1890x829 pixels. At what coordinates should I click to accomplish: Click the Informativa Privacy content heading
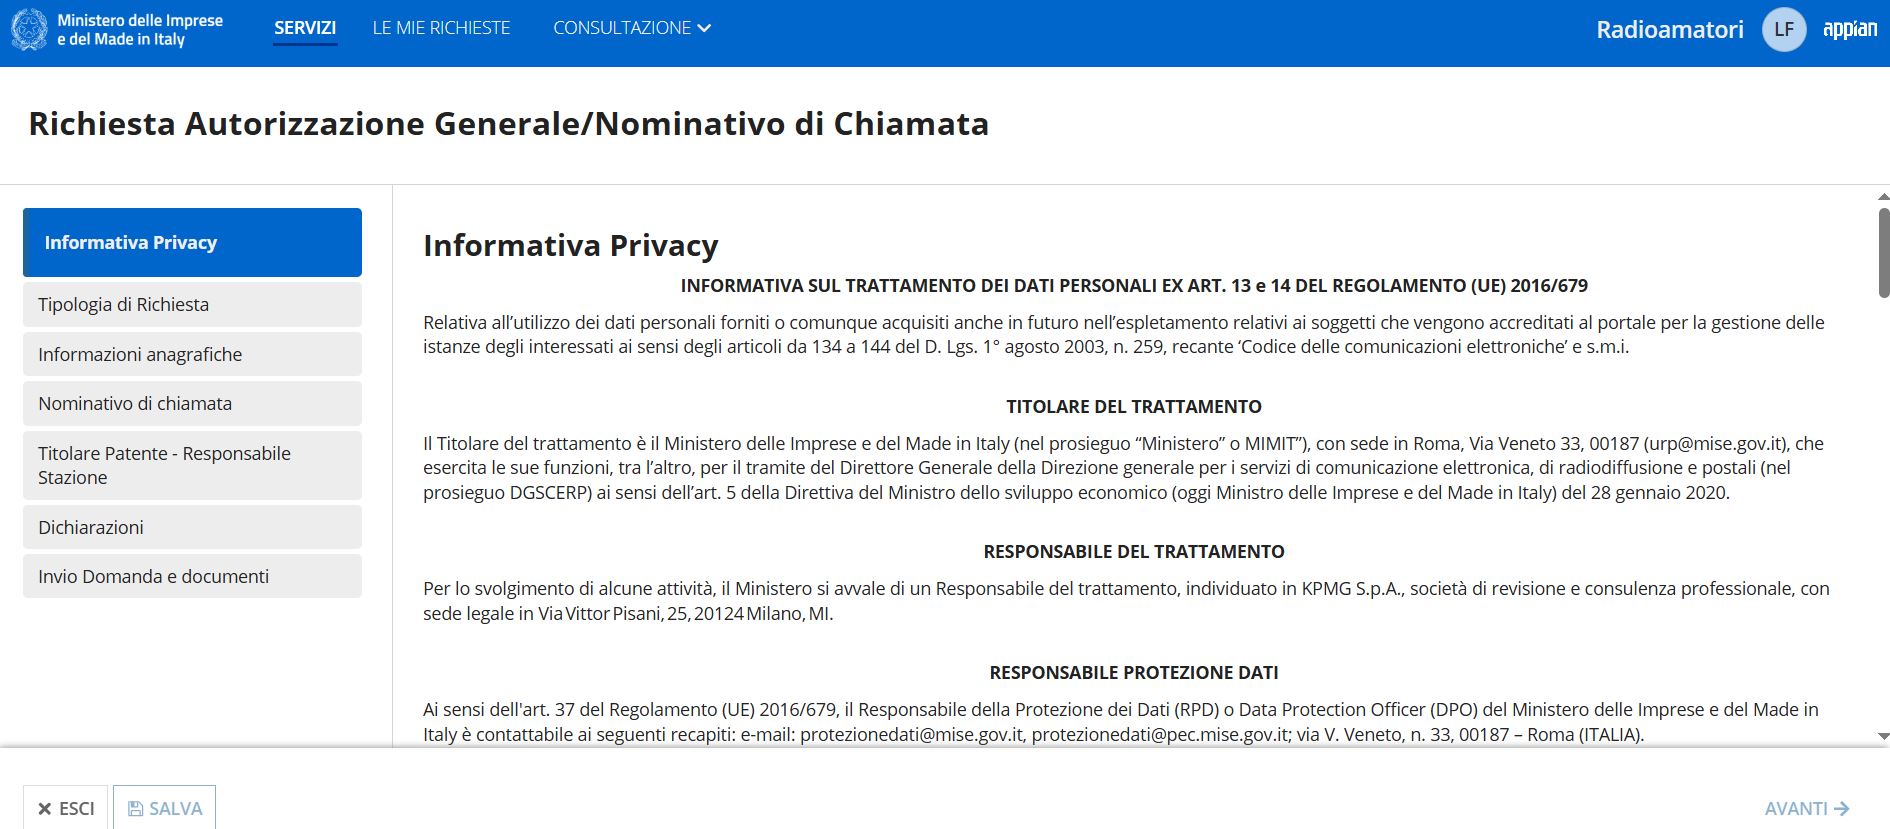(571, 245)
